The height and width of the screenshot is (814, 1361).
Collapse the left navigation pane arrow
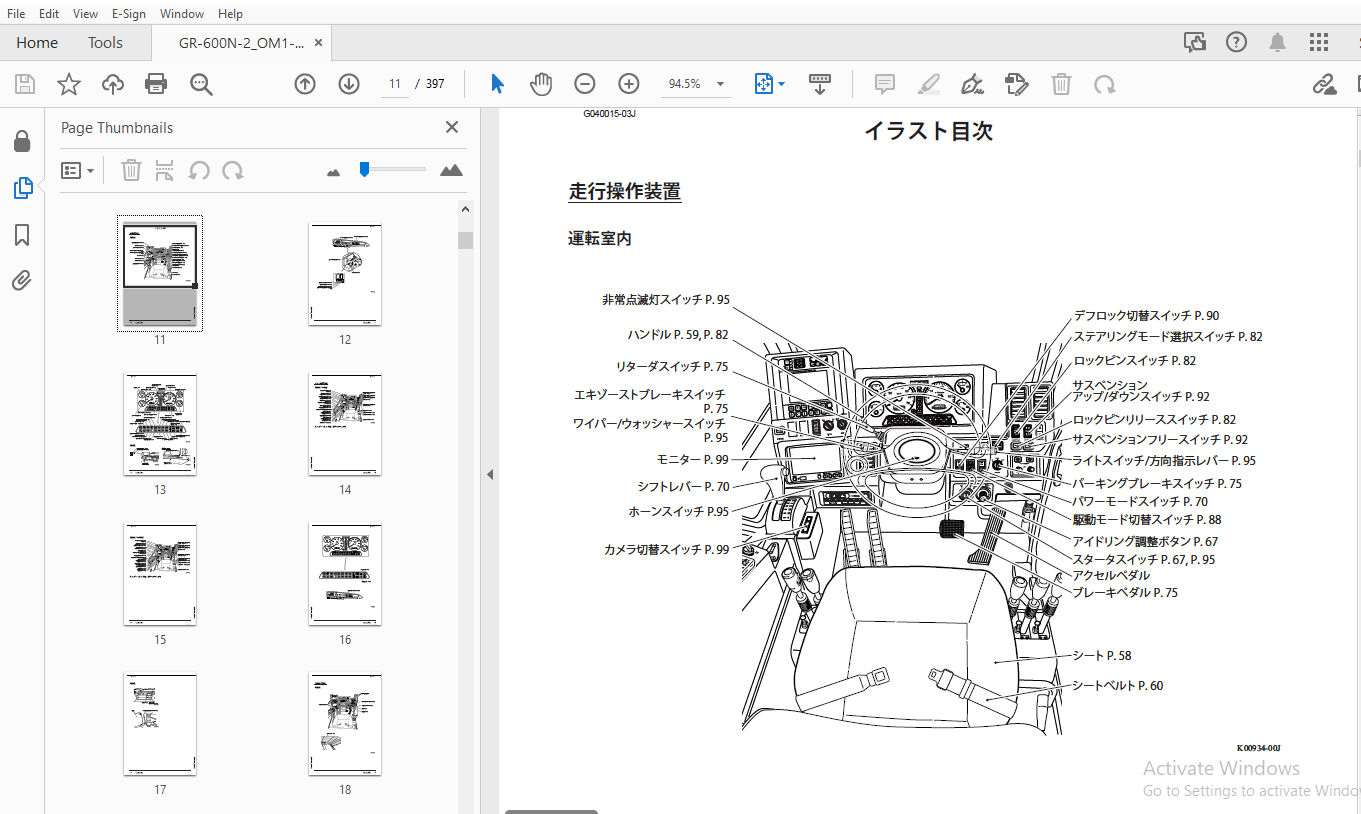[x=490, y=474]
